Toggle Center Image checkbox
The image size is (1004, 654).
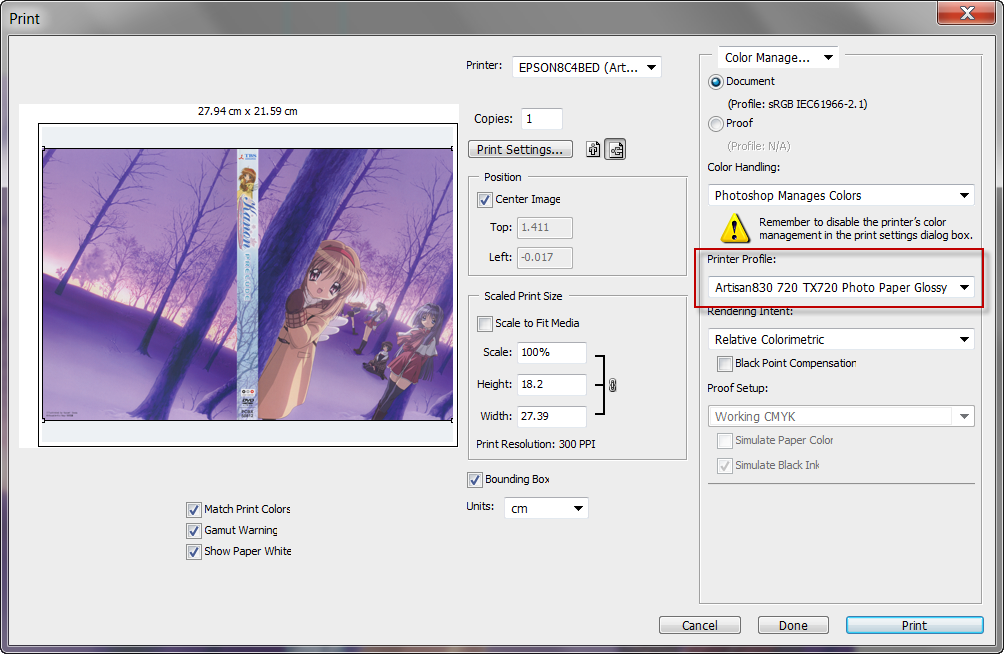click(485, 200)
